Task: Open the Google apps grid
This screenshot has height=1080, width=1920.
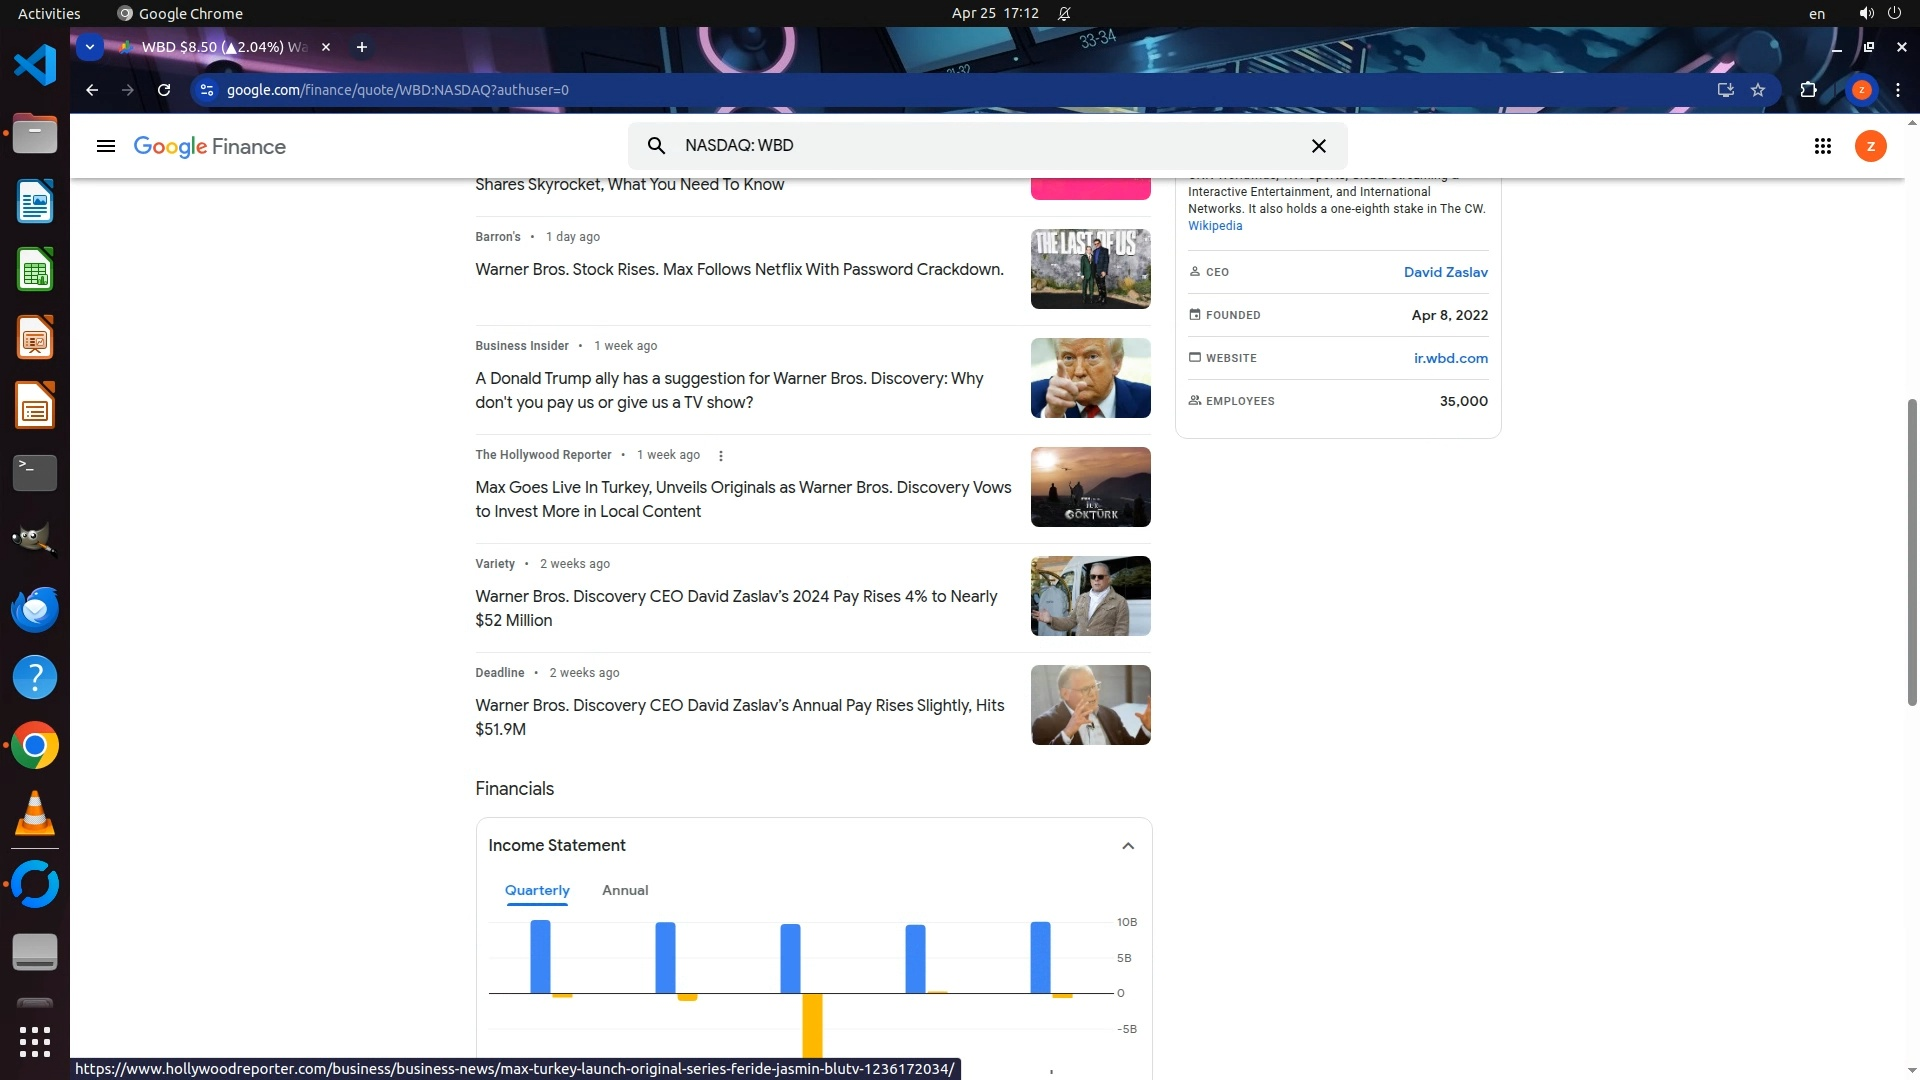Action: (x=1822, y=146)
